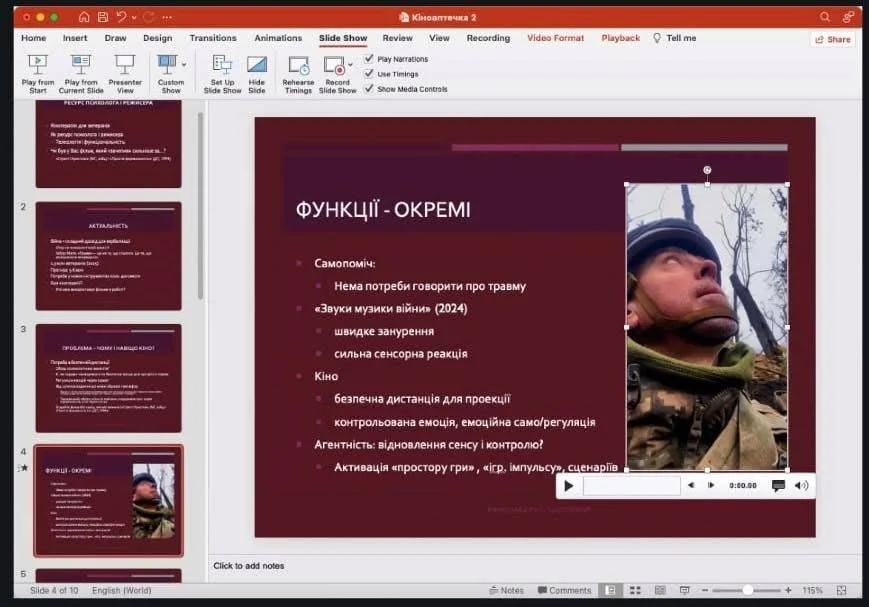Screen dimensions: 869x607
Task: Select slide 3 thumbnail in the panel
Action: click(109, 378)
